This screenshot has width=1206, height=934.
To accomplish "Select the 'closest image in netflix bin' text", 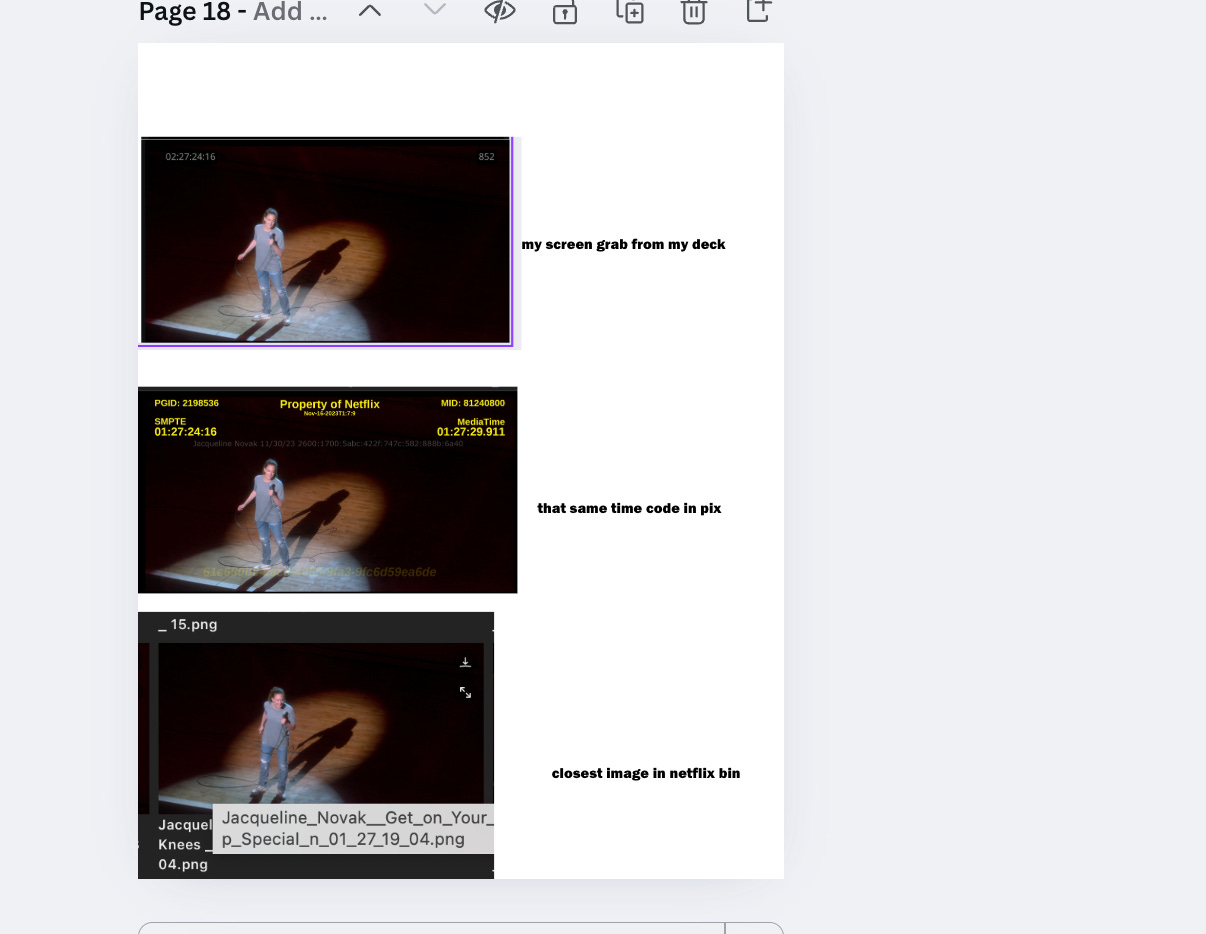I will click(646, 773).
